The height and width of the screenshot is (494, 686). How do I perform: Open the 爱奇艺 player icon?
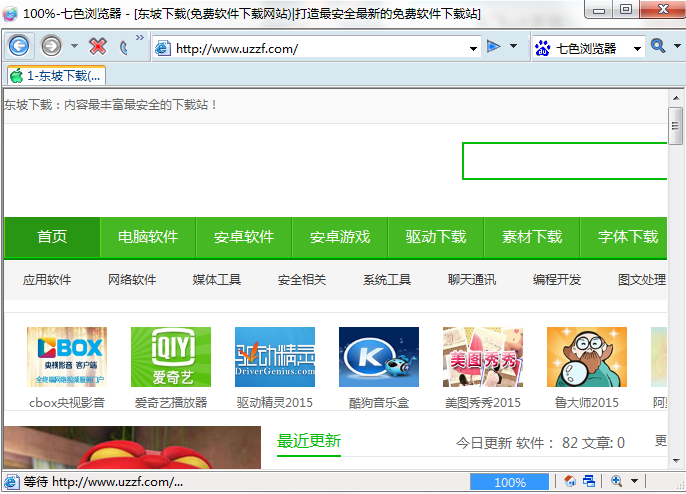pyautogui.click(x=171, y=357)
